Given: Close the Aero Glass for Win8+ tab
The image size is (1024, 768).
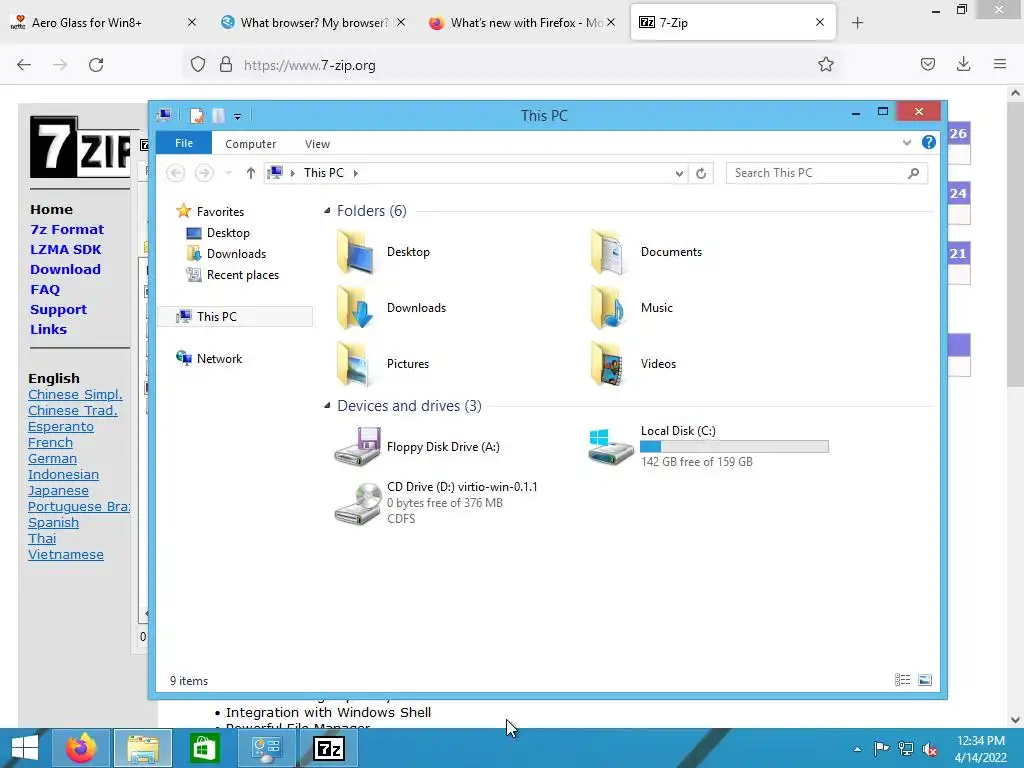Looking at the screenshot, I should coord(191,22).
